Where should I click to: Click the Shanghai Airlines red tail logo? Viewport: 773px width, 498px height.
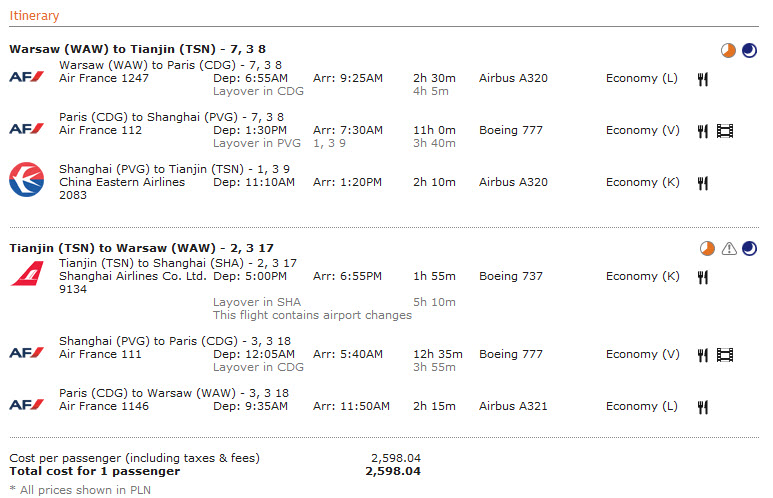click(x=27, y=274)
